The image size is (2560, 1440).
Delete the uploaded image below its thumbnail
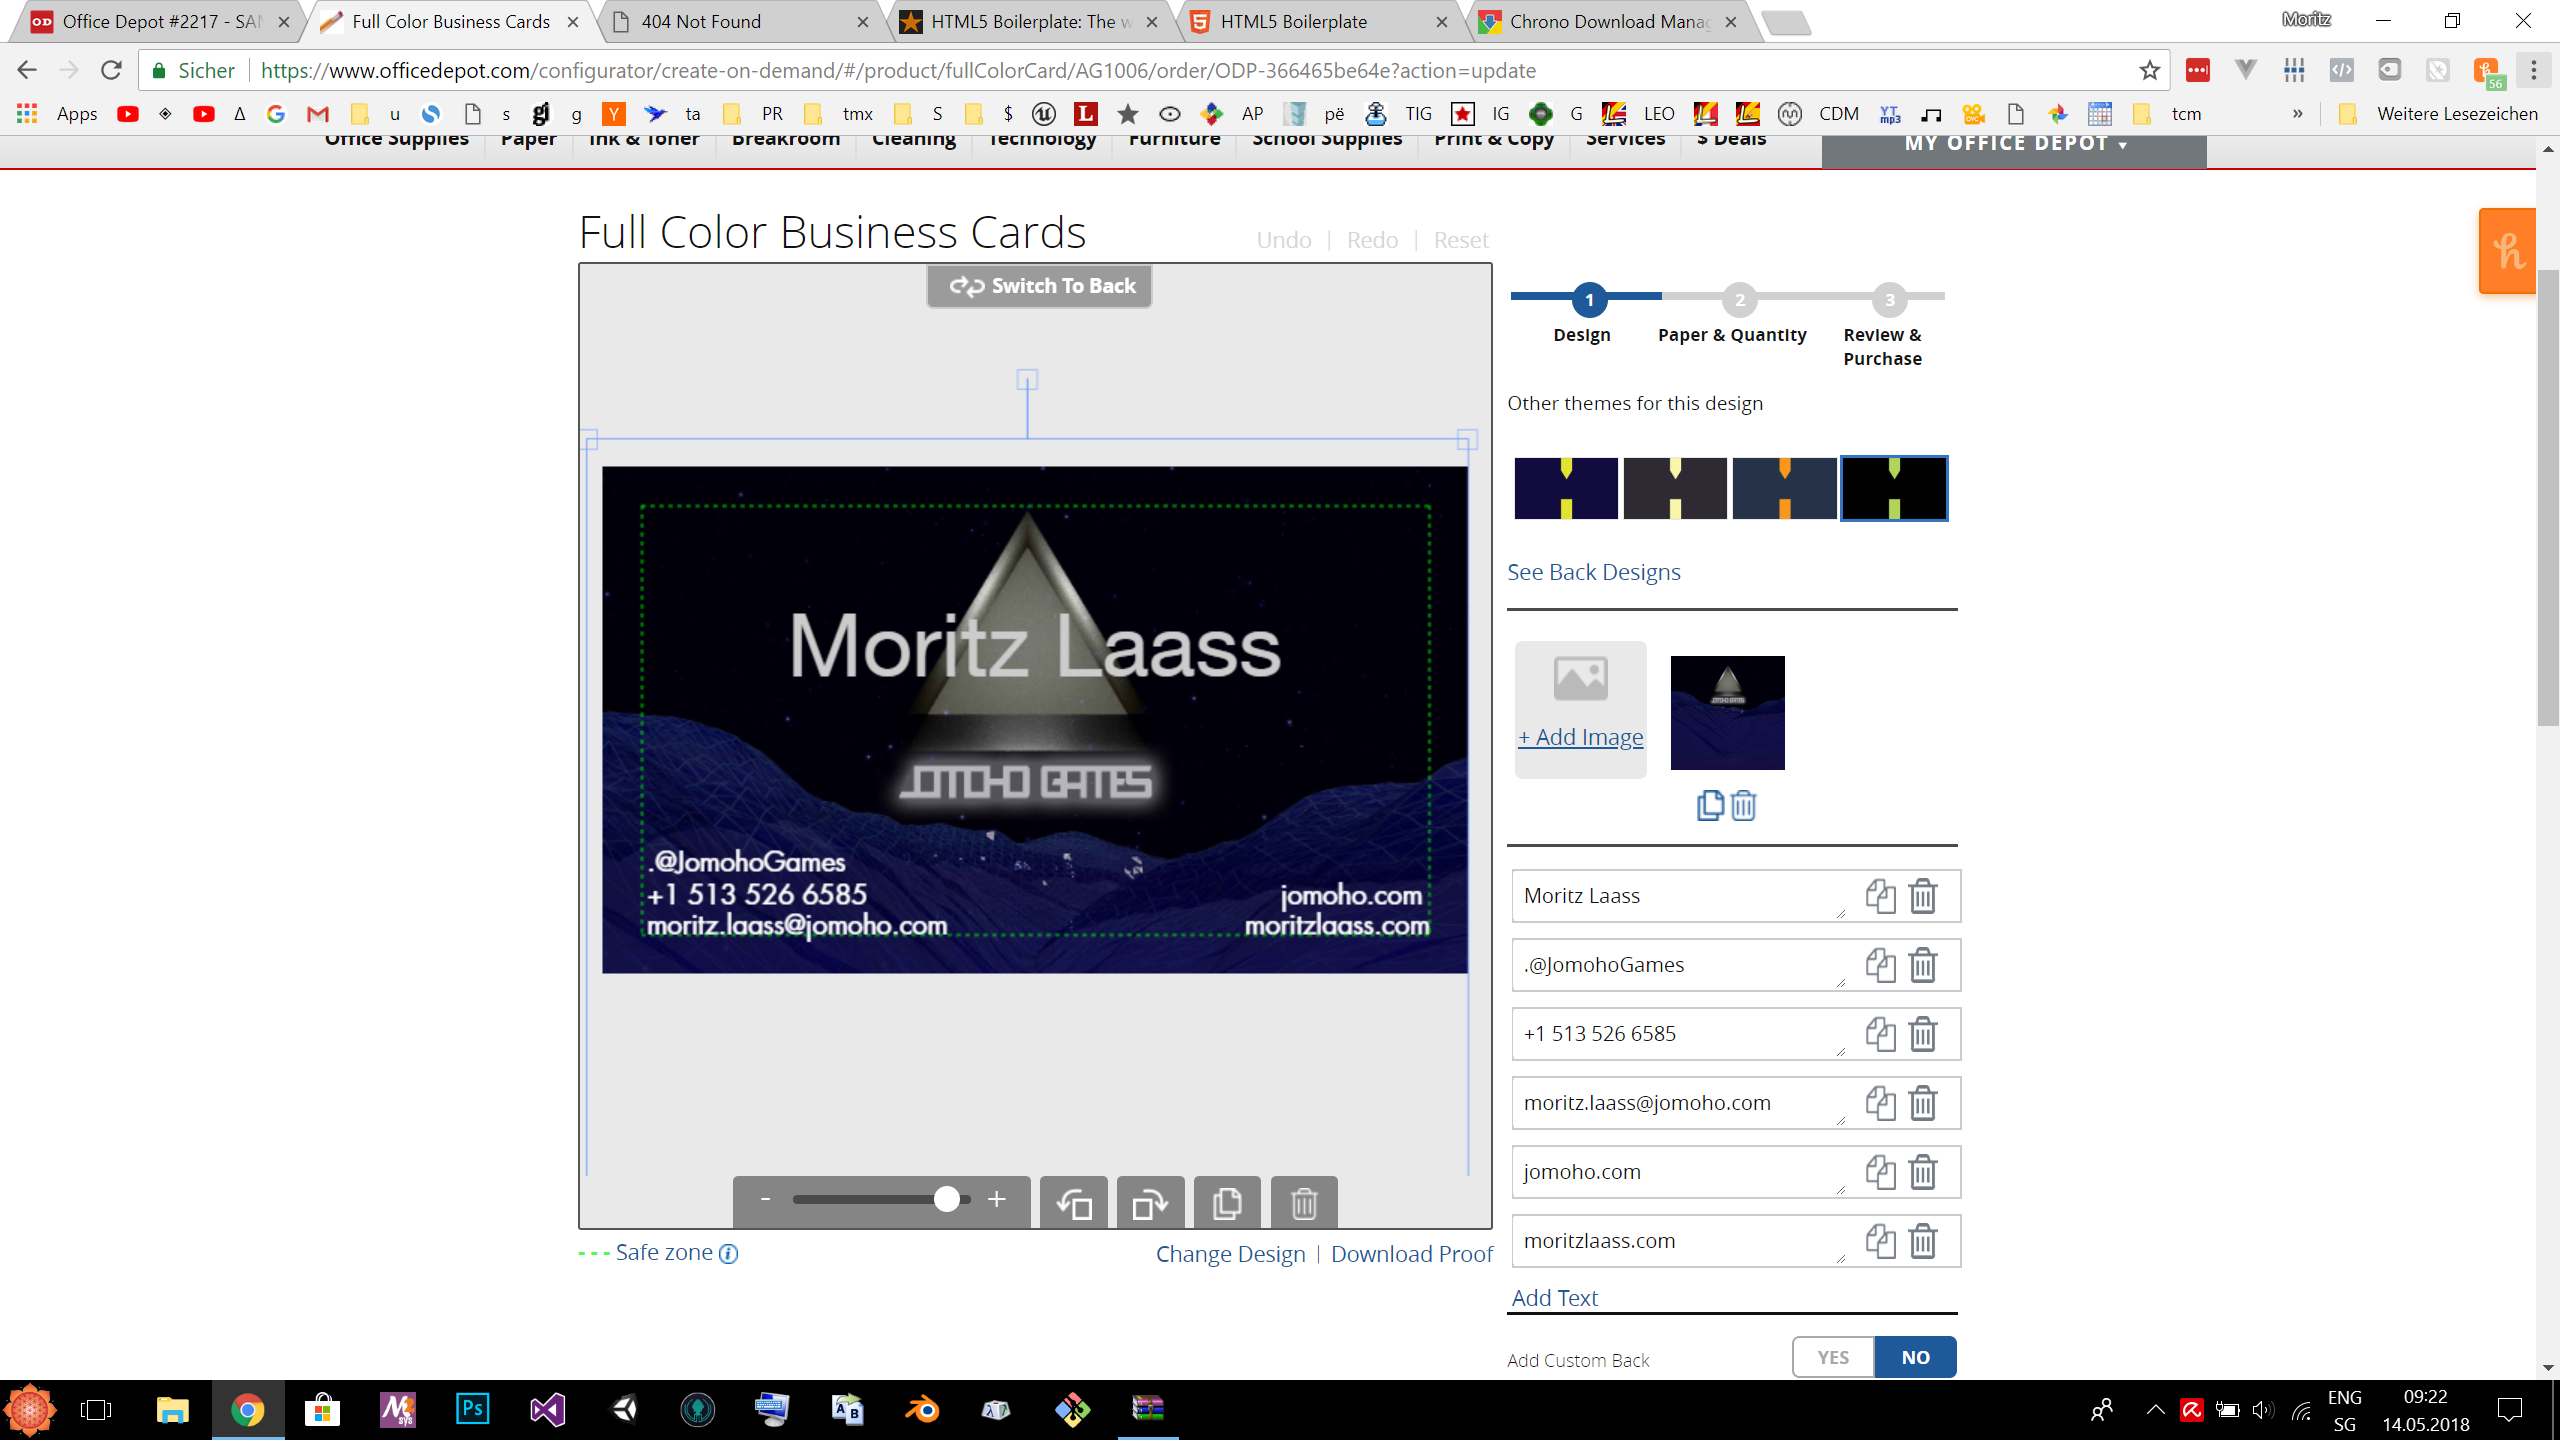[1744, 805]
